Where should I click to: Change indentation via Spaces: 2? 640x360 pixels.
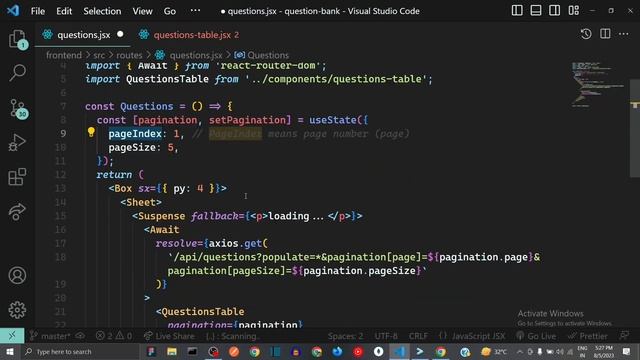[x=345, y=336]
